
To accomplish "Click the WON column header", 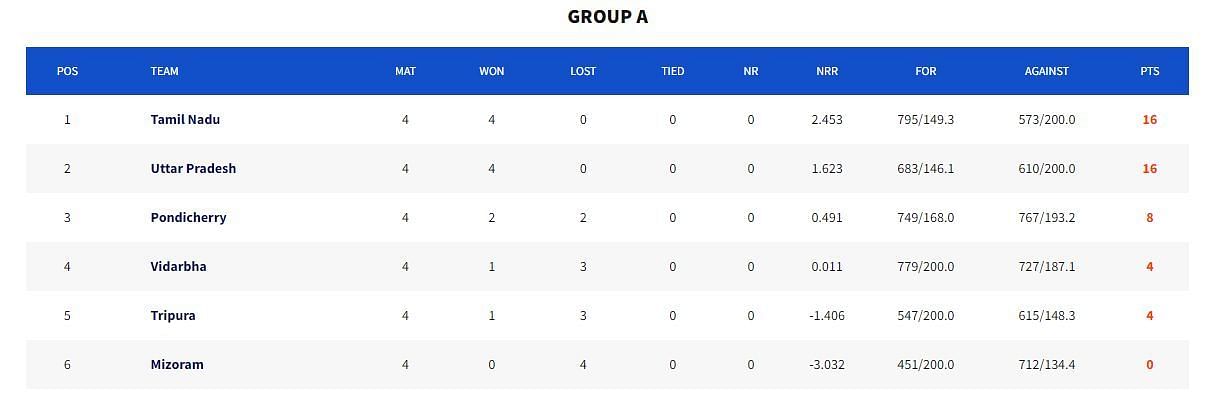I will [x=491, y=71].
